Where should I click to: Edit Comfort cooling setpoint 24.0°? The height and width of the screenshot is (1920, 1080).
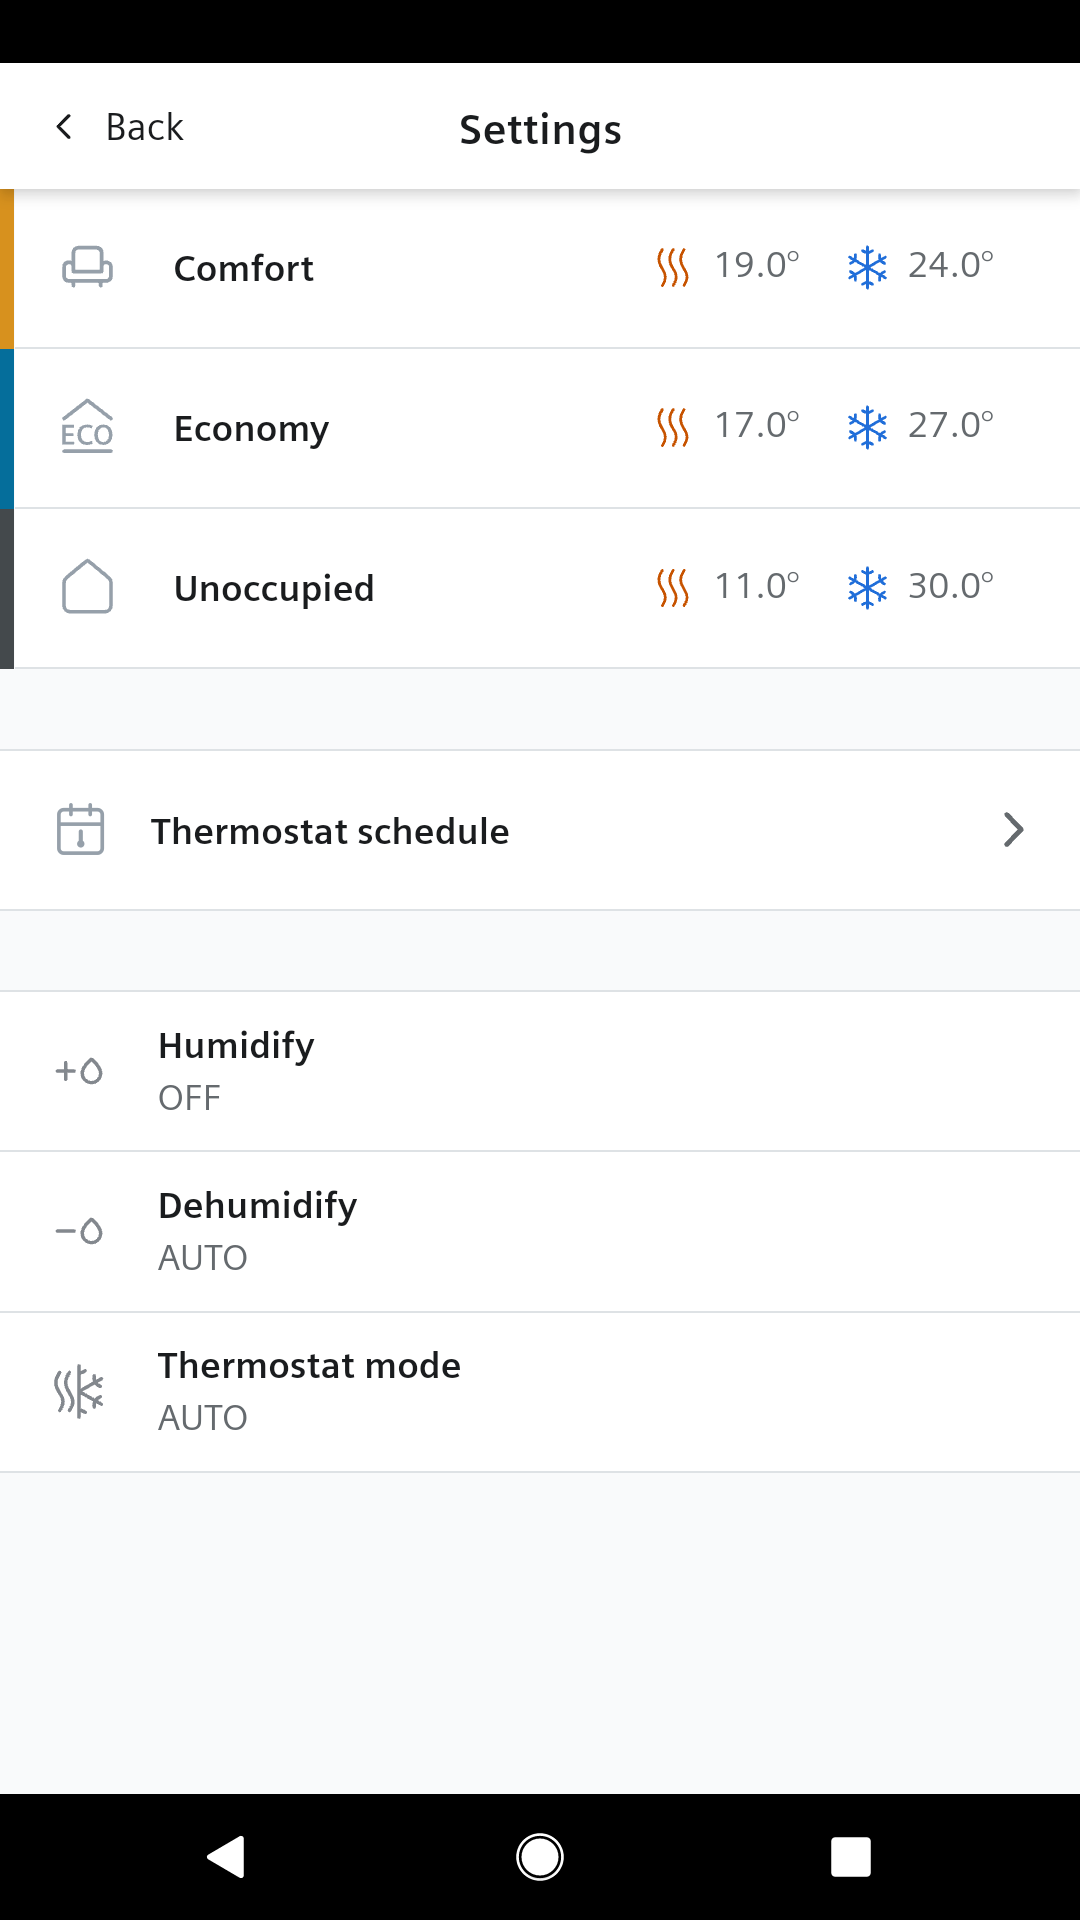[951, 266]
